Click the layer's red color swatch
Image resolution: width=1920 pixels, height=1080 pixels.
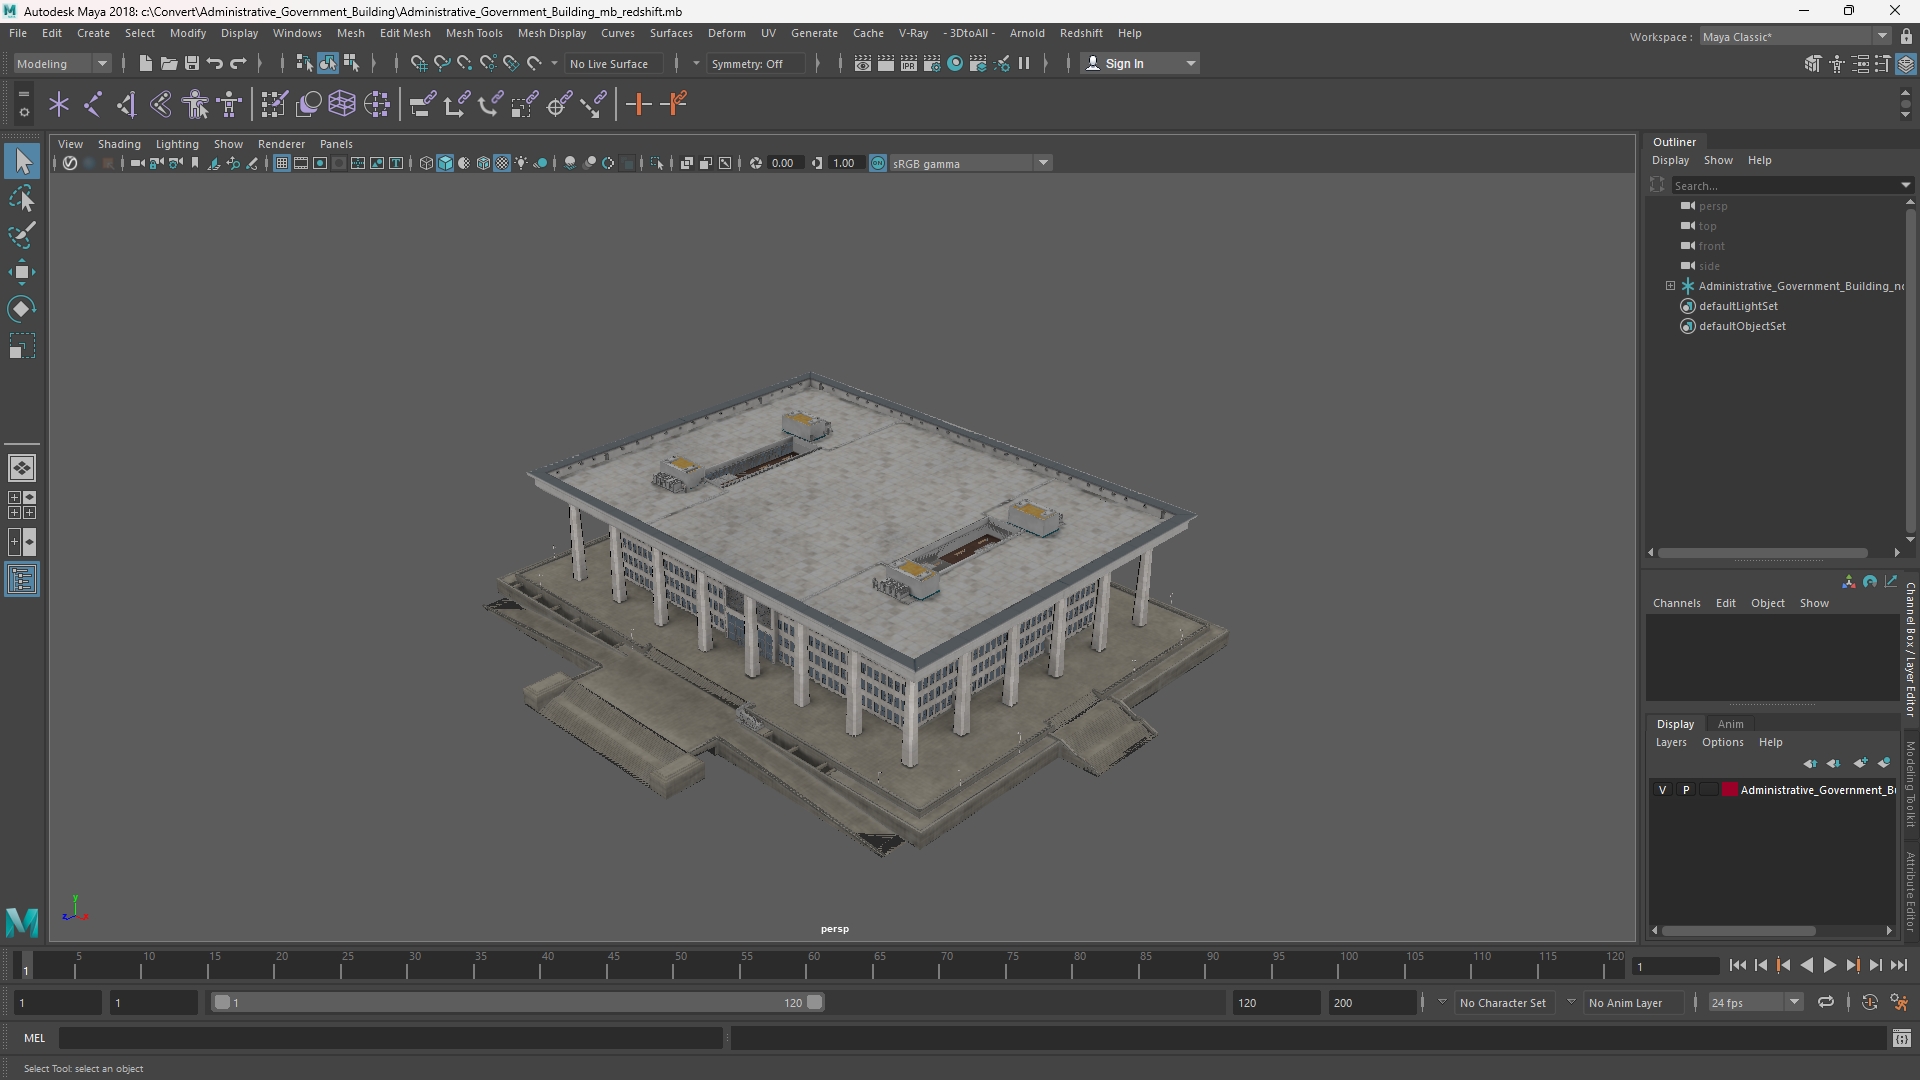(x=1729, y=790)
